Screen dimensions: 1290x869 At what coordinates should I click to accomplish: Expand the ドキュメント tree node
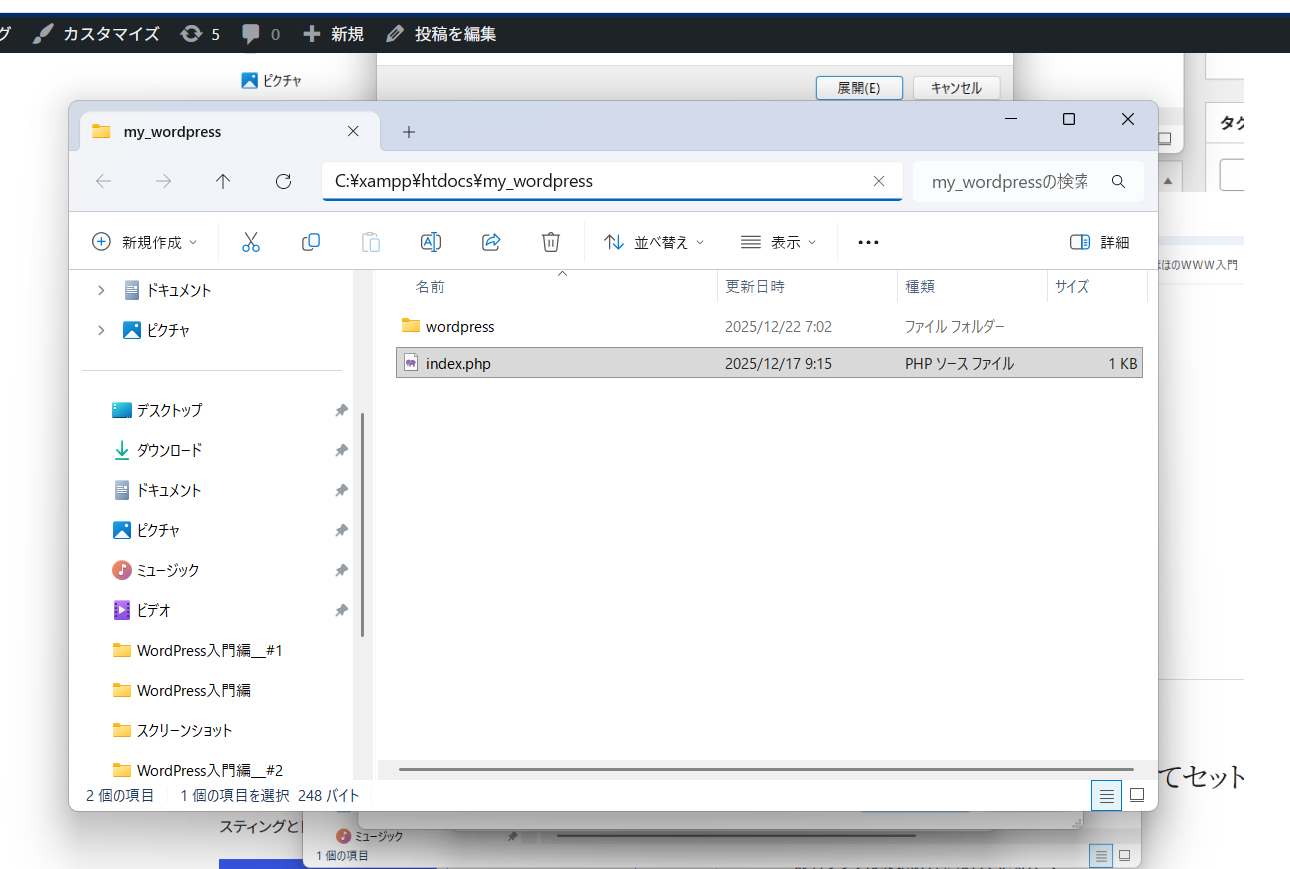point(101,290)
